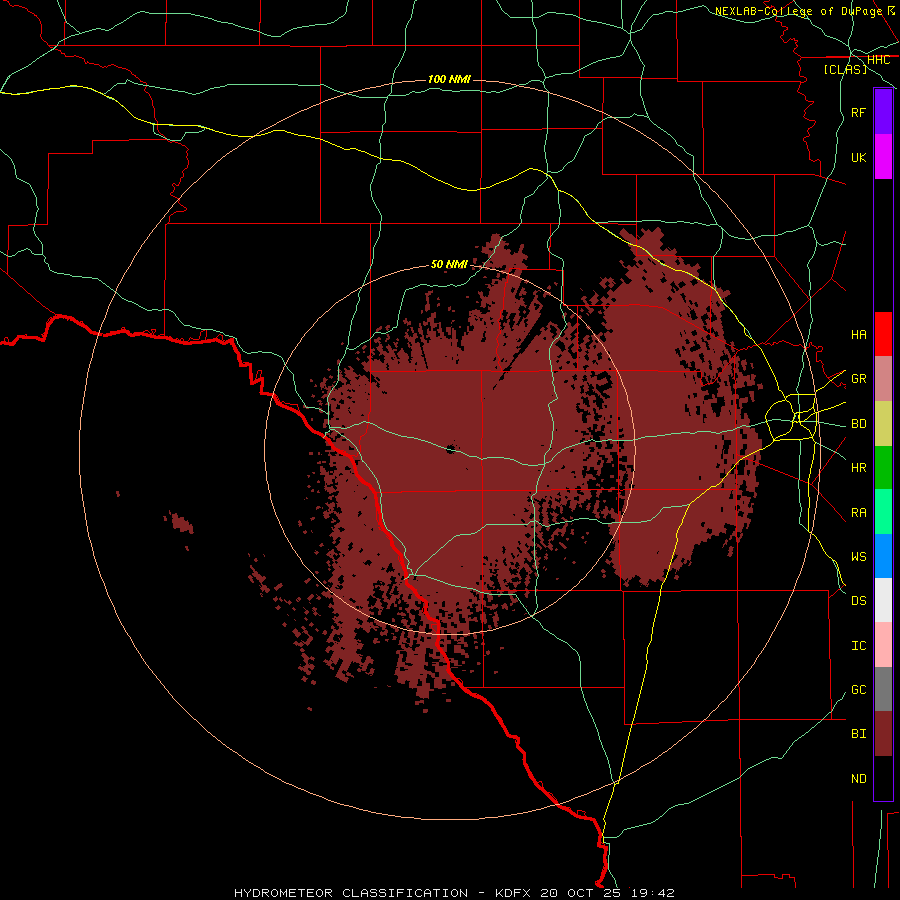Click the RA light green swatch

883,512
